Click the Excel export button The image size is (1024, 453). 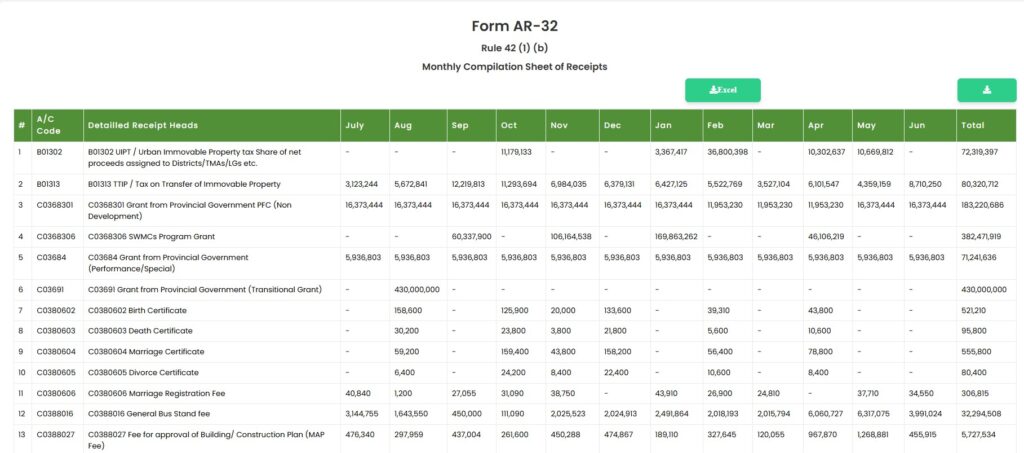(722, 90)
